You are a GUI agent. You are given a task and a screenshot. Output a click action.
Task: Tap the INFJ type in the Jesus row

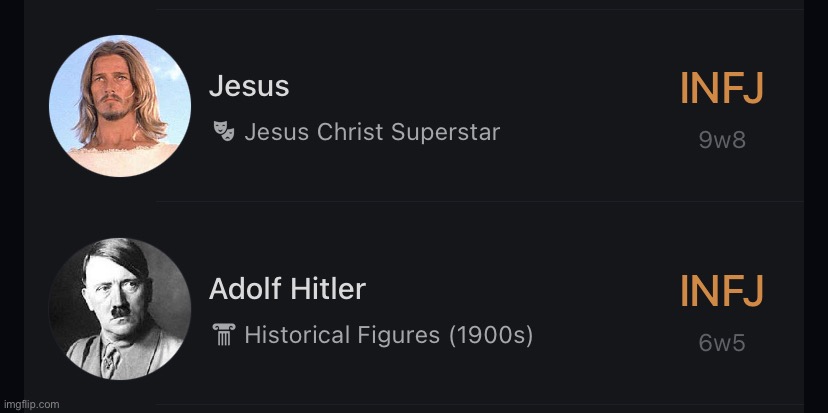click(x=721, y=88)
